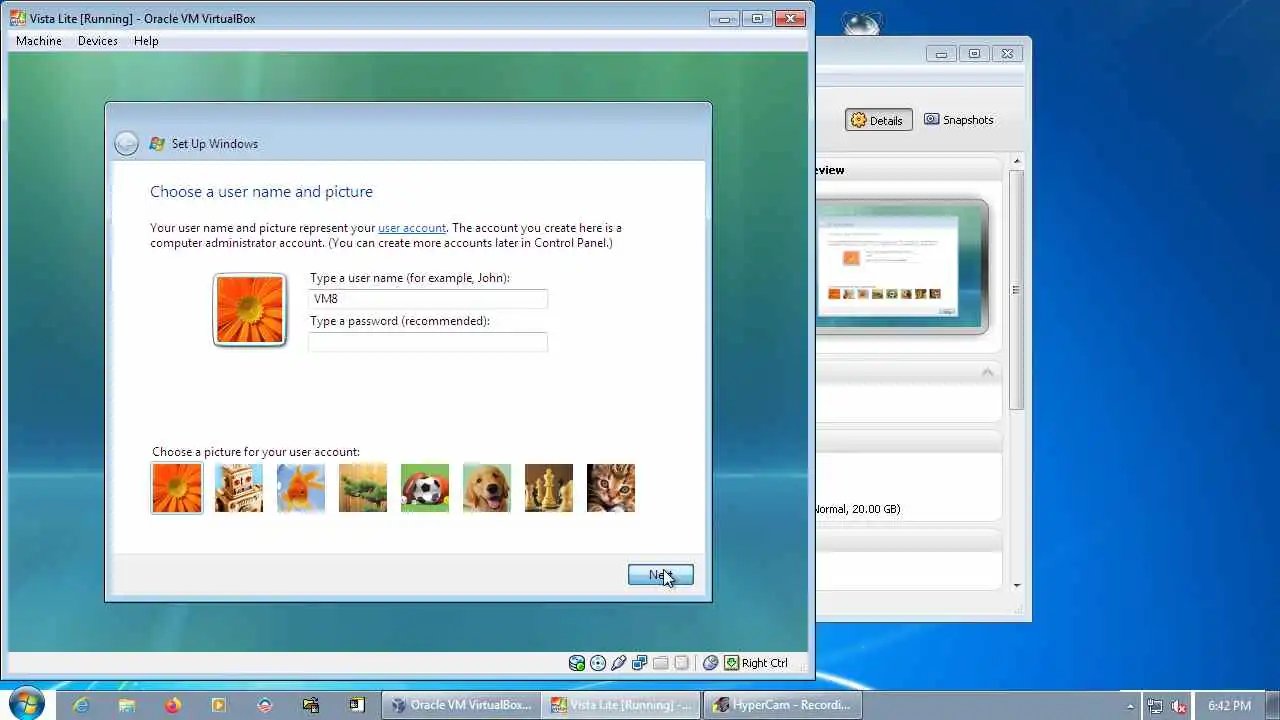Image resolution: width=1280 pixels, height=720 pixels.
Task: Switch to Details view in VirtualBox Manager
Action: pyautogui.click(x=878, y=120)
